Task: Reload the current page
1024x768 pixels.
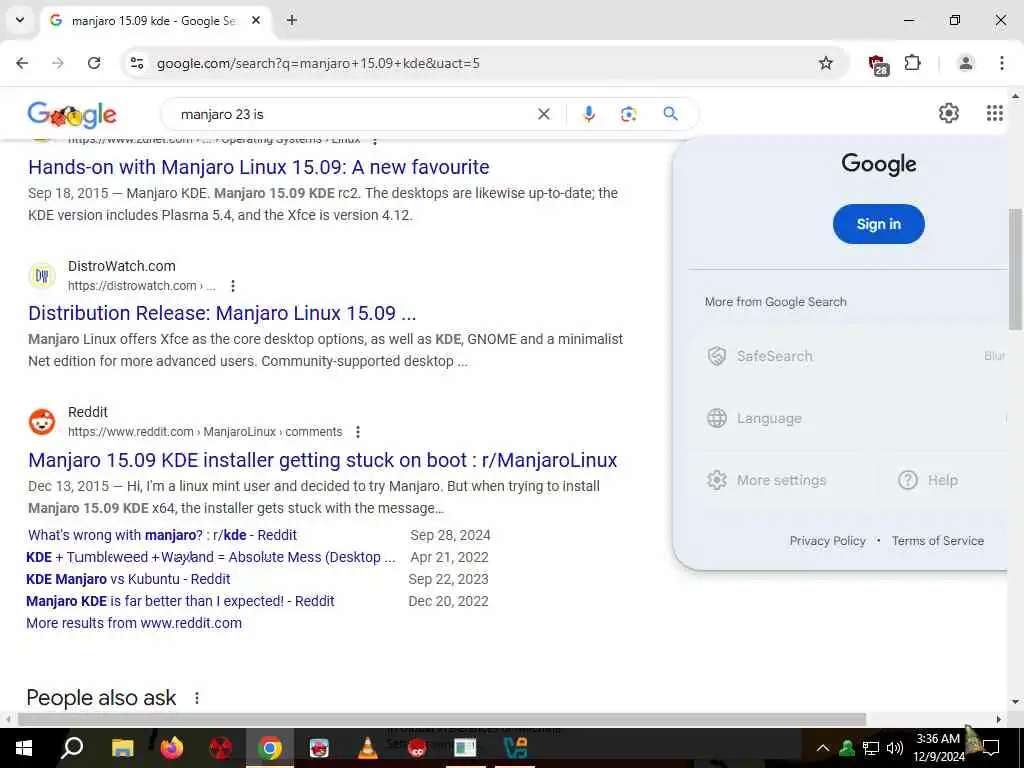Action: 94,63
